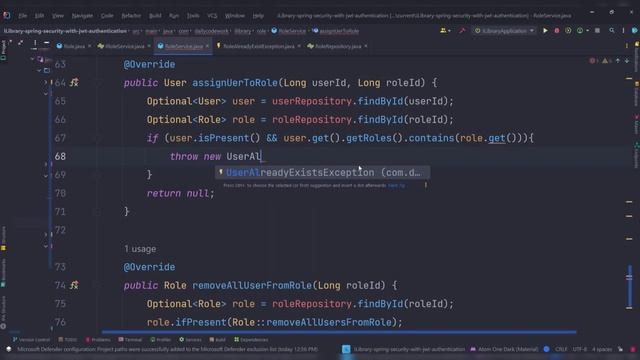This screenshot has height=360, width=640.
Task: Open Code With Me dropdown arrow
Action: [x=449, y=31]
